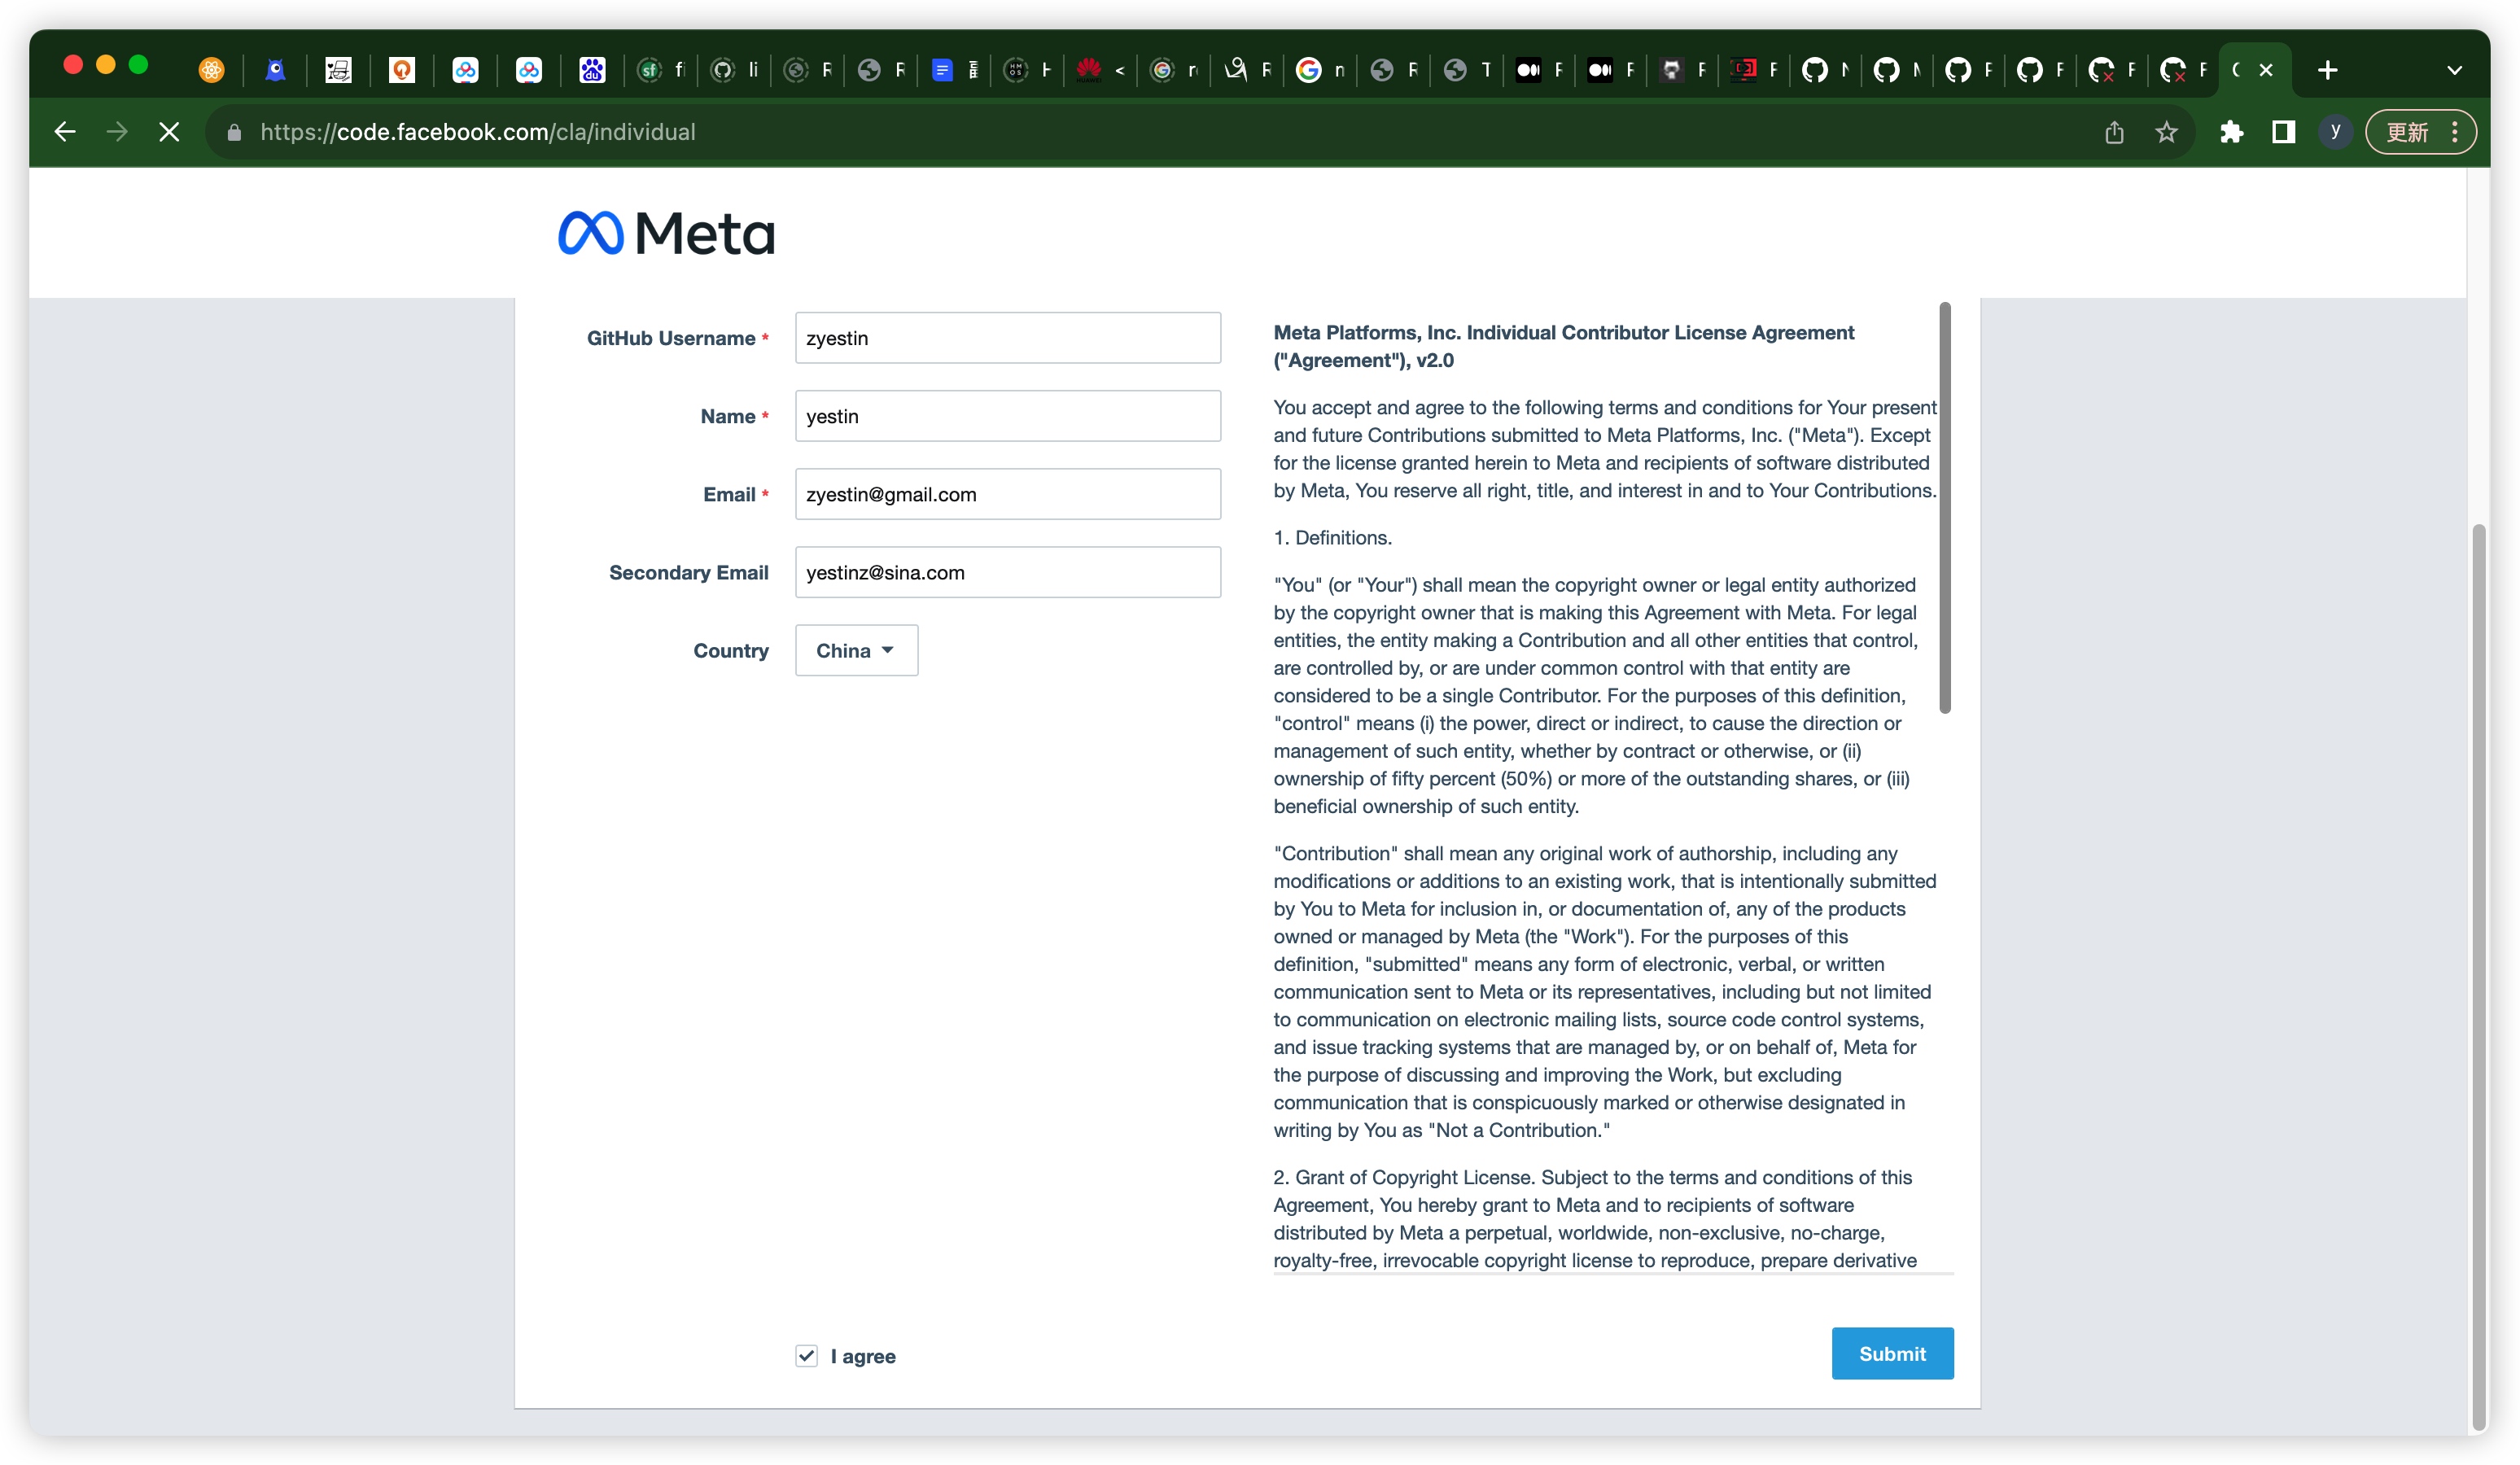Open the tab search chevron

pyautogui.click(x=2454, y=70)
